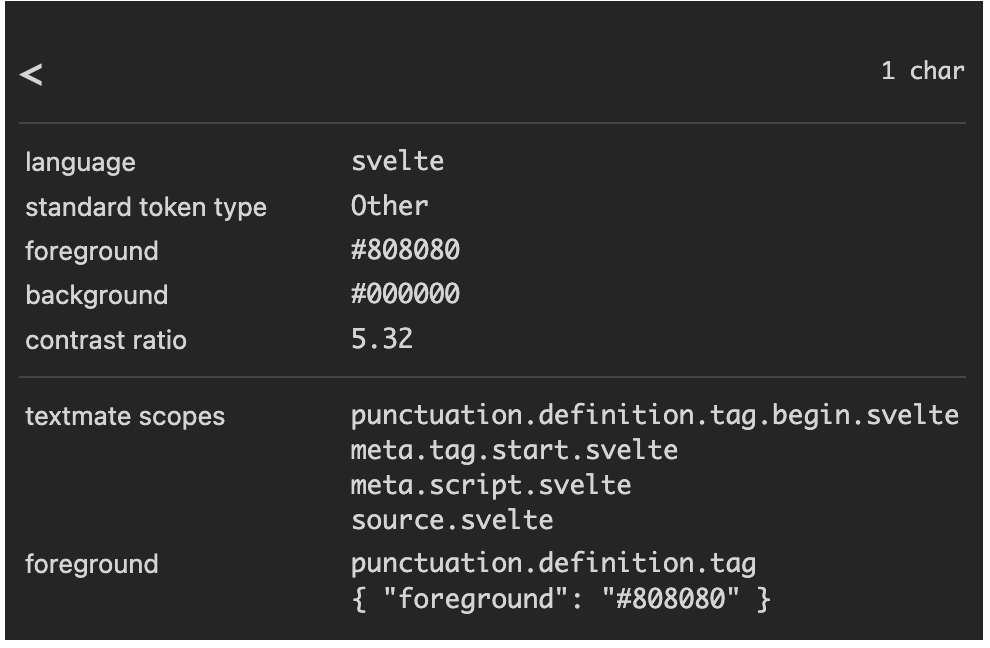Click the '{ "foreground": "#808080" }' rule setting

561,599
